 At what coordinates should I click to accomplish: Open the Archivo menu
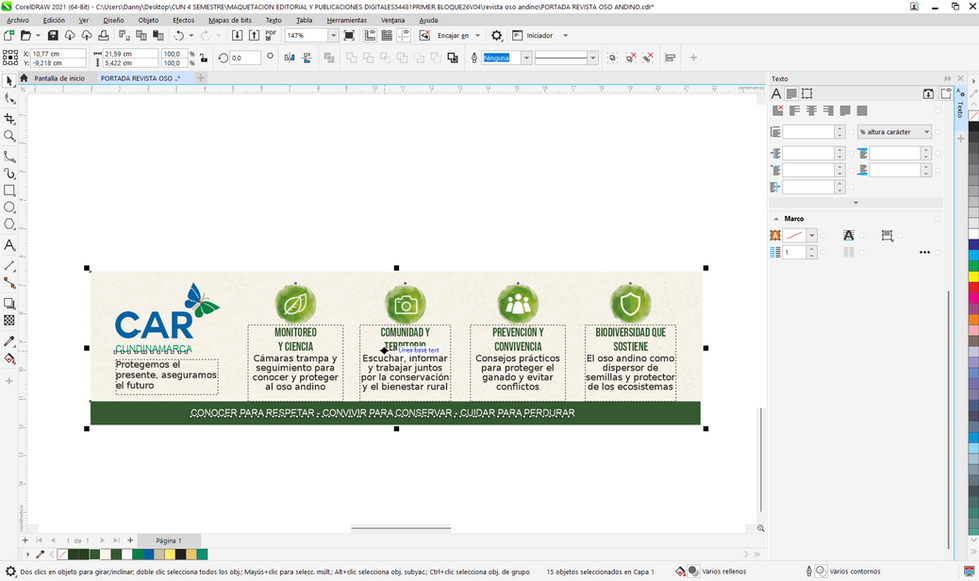tap(17, 20)
